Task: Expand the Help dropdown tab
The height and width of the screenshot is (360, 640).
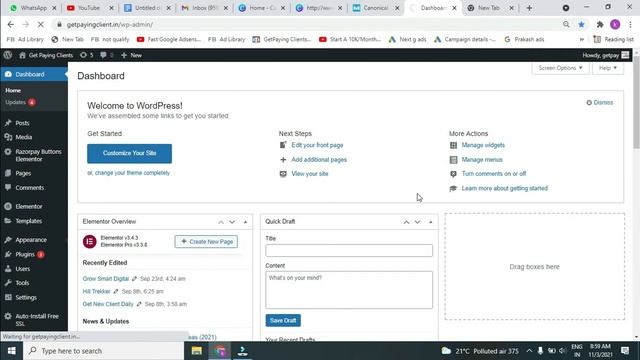Action: [x=608, y=68]
